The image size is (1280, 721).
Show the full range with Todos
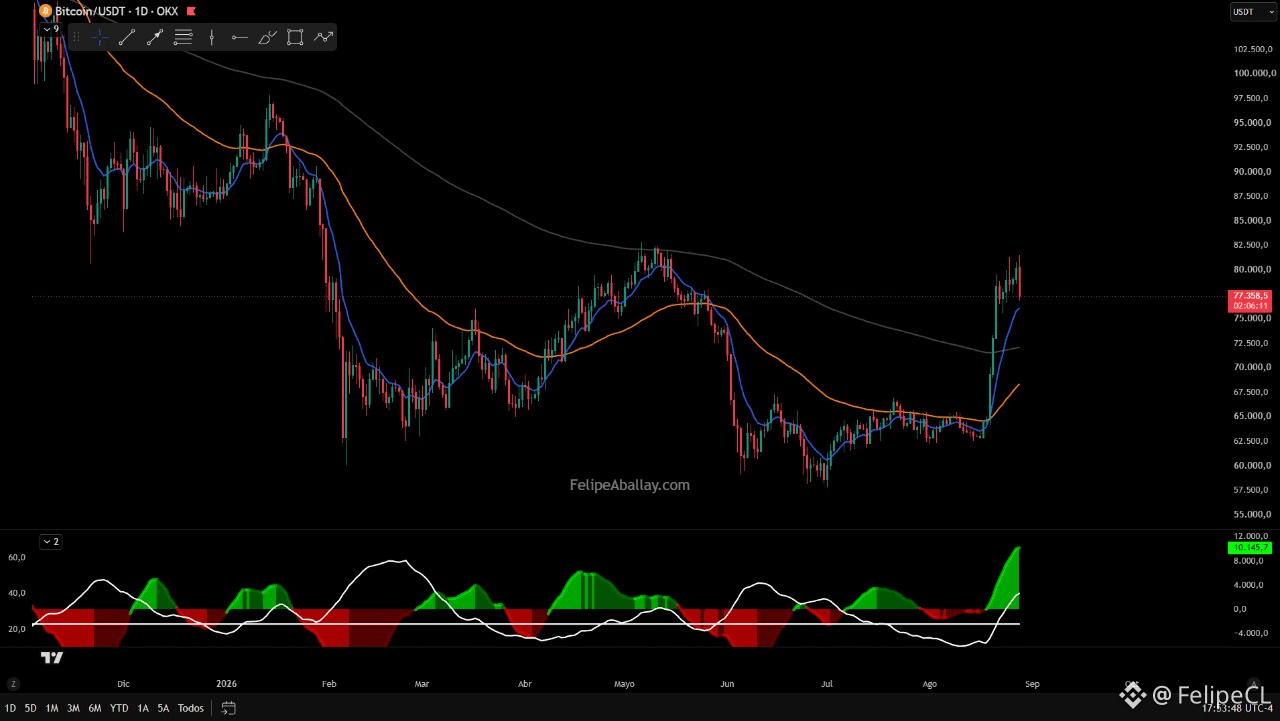coord(190,708)
